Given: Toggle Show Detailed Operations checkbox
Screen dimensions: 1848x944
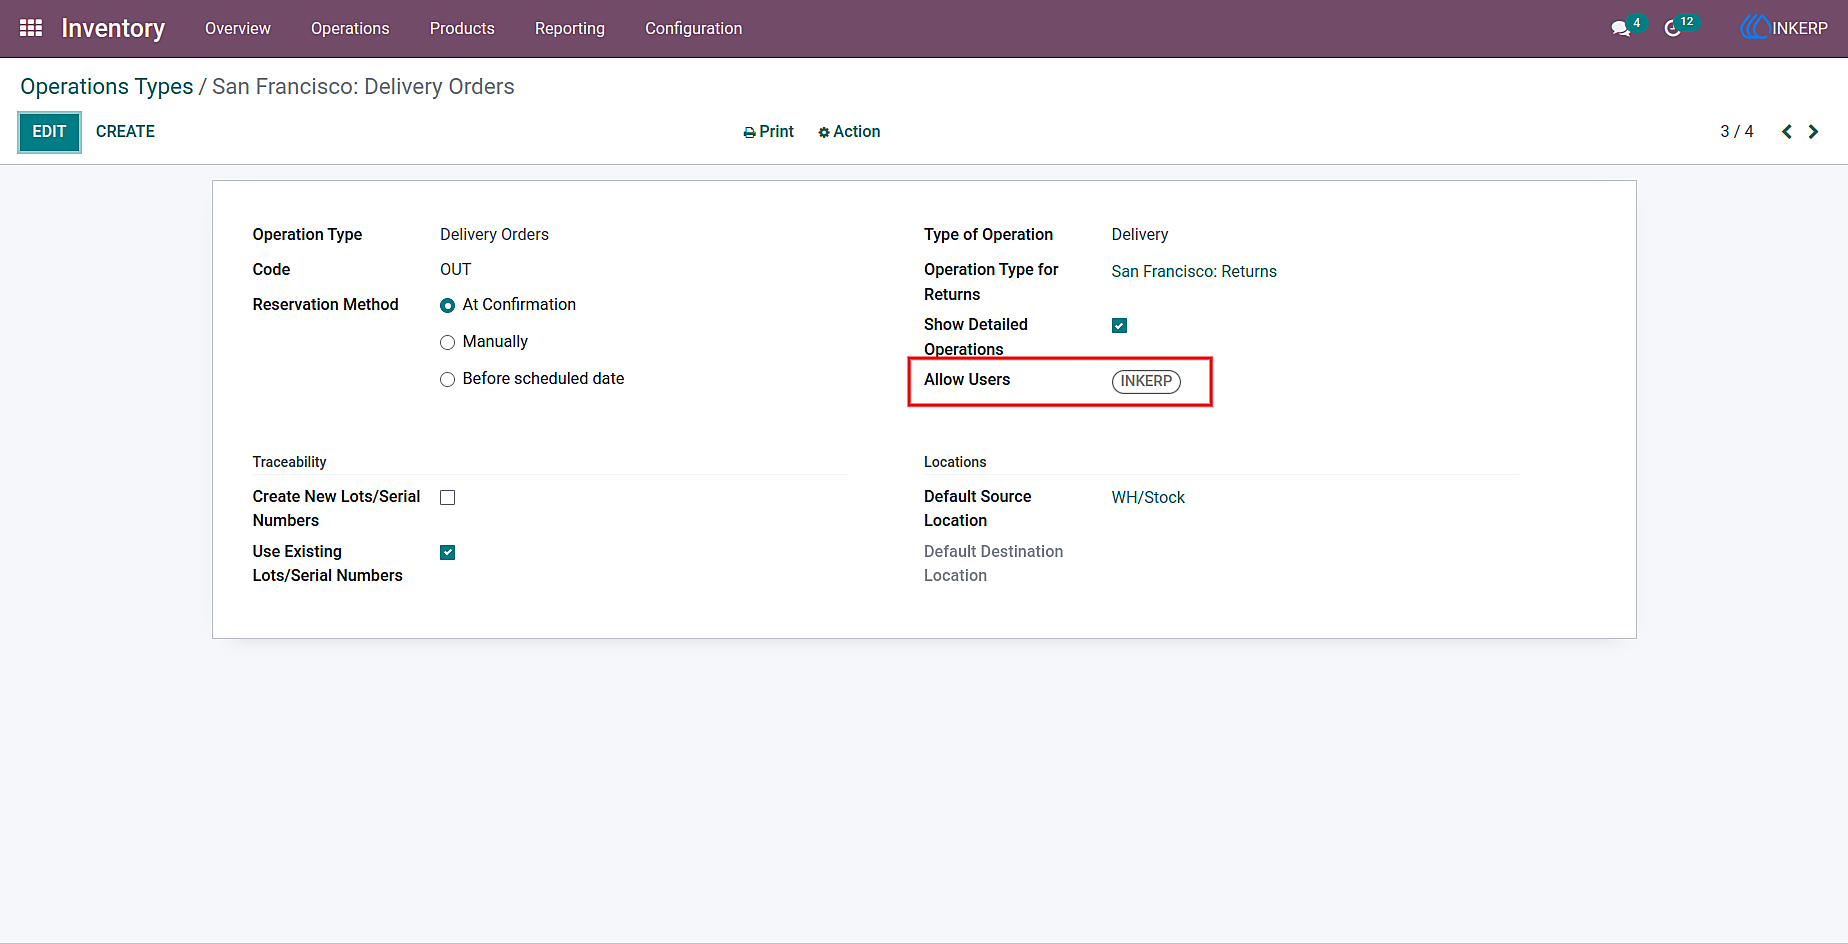Looking at the screenshot, I should click(x=1120, y=326).
